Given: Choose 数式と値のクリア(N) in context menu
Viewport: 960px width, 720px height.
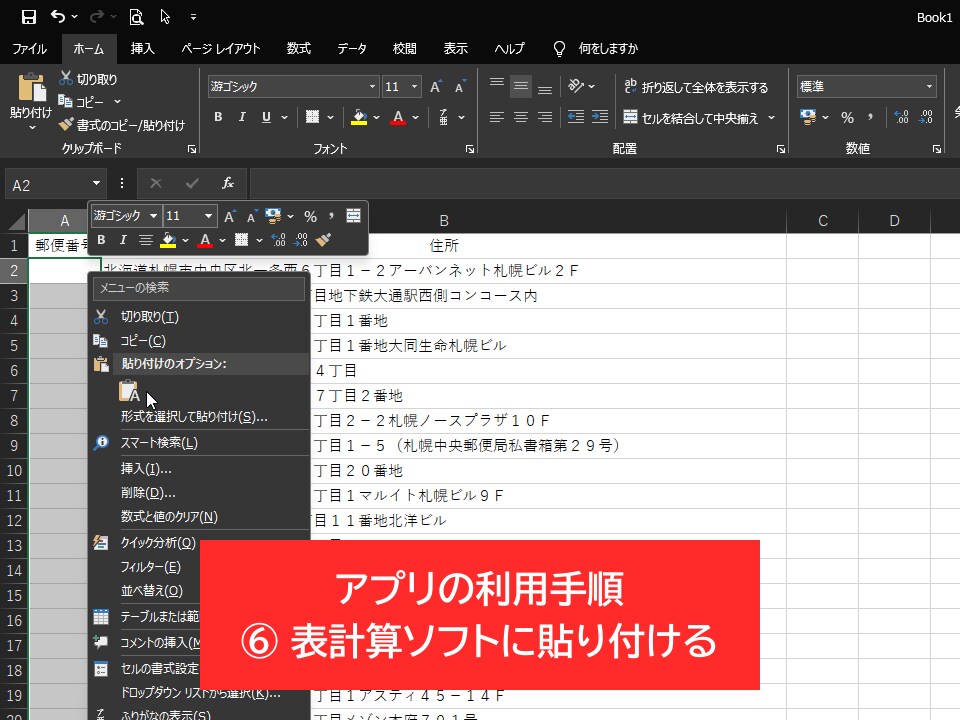Looking at the screenshot, I should pos(200,517).
